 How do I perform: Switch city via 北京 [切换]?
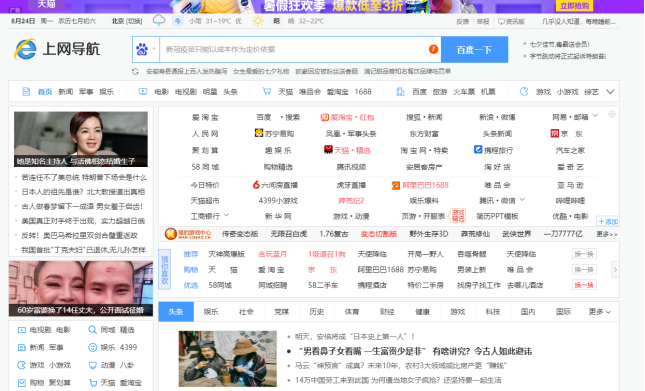127,21
